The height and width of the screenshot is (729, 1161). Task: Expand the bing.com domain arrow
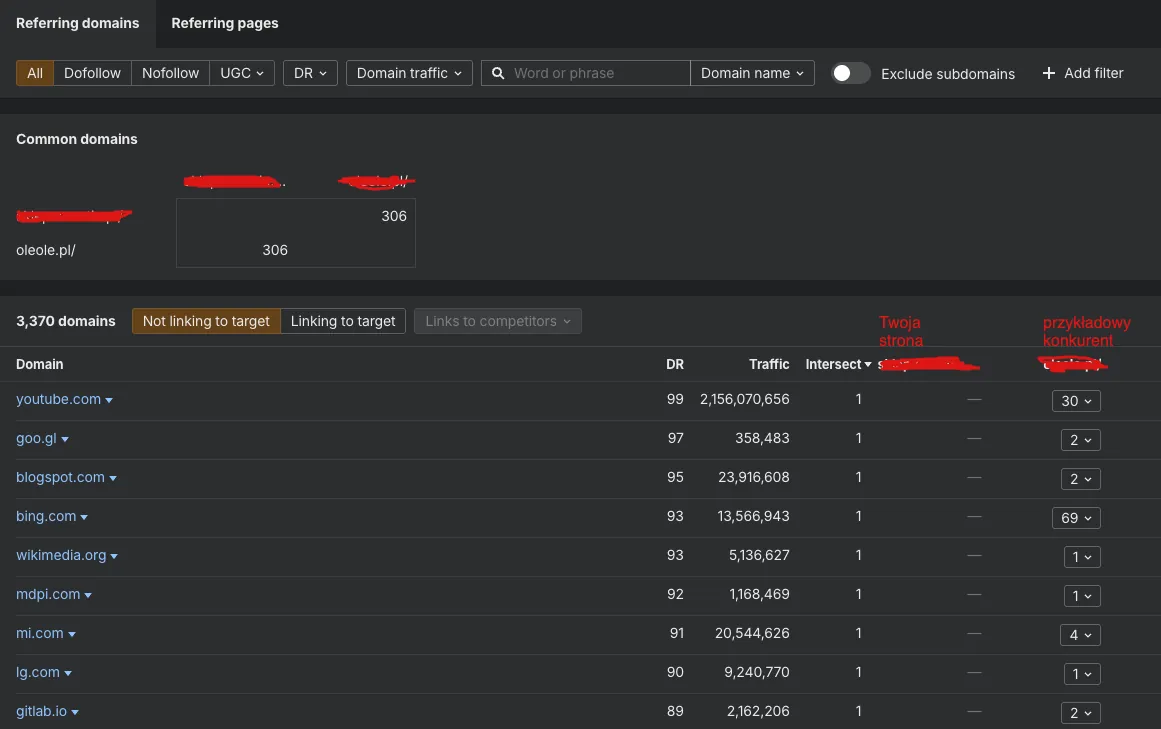click(84, 517)
